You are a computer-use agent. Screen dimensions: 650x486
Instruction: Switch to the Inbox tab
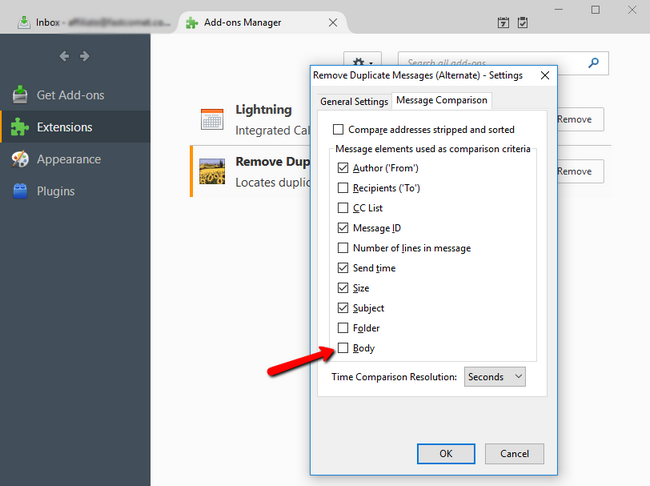[x=94, y=22]
